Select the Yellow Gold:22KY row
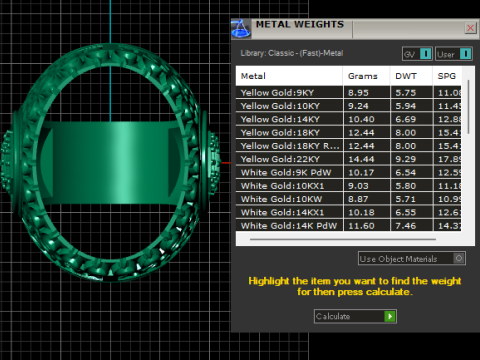Screen dimensions: 480x360 pyautogui.click(x=349, y=159)
